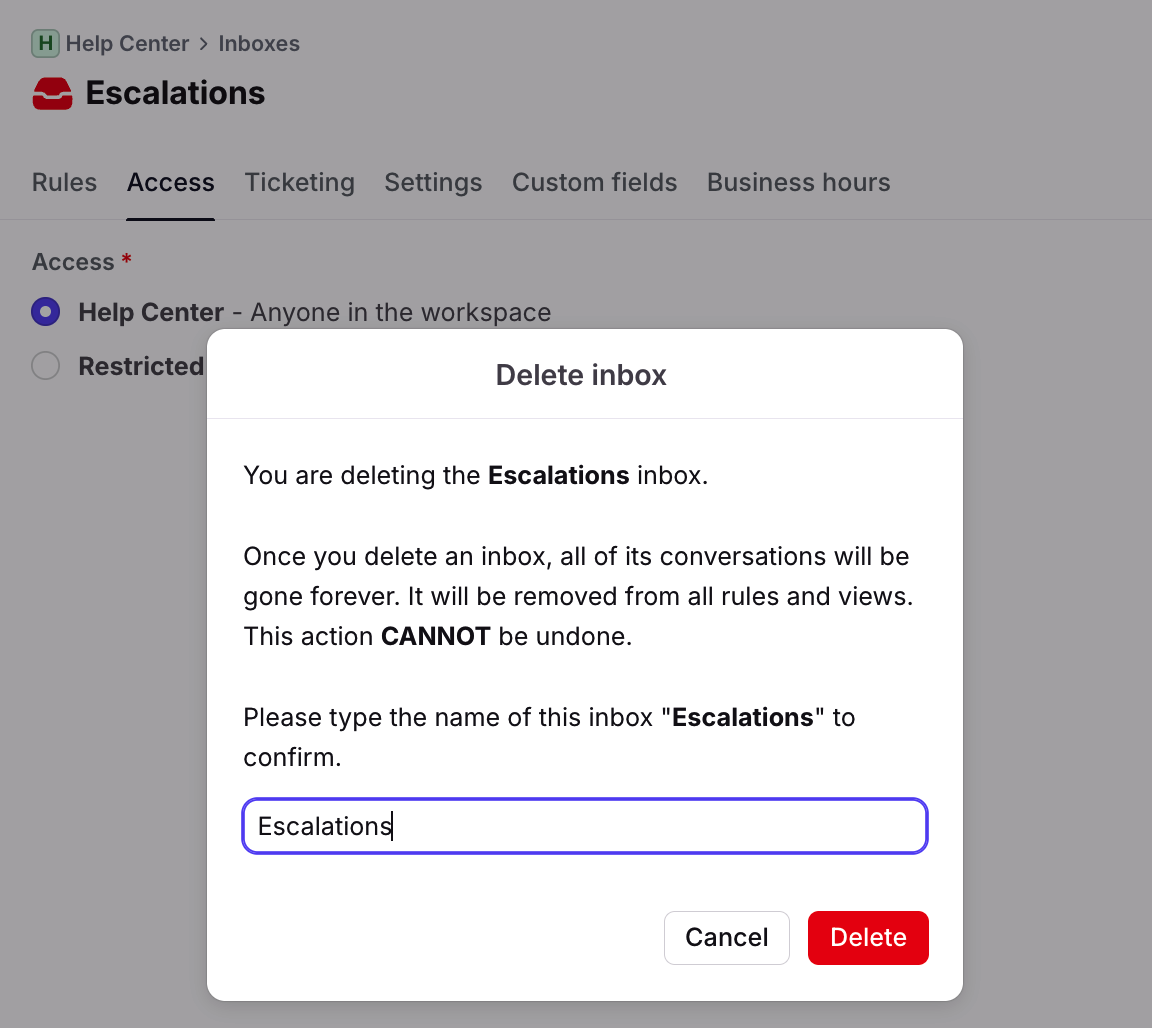Screen dimensions: 1152x1028
Task: Go to the Settings tab
Action: [433, 183]
